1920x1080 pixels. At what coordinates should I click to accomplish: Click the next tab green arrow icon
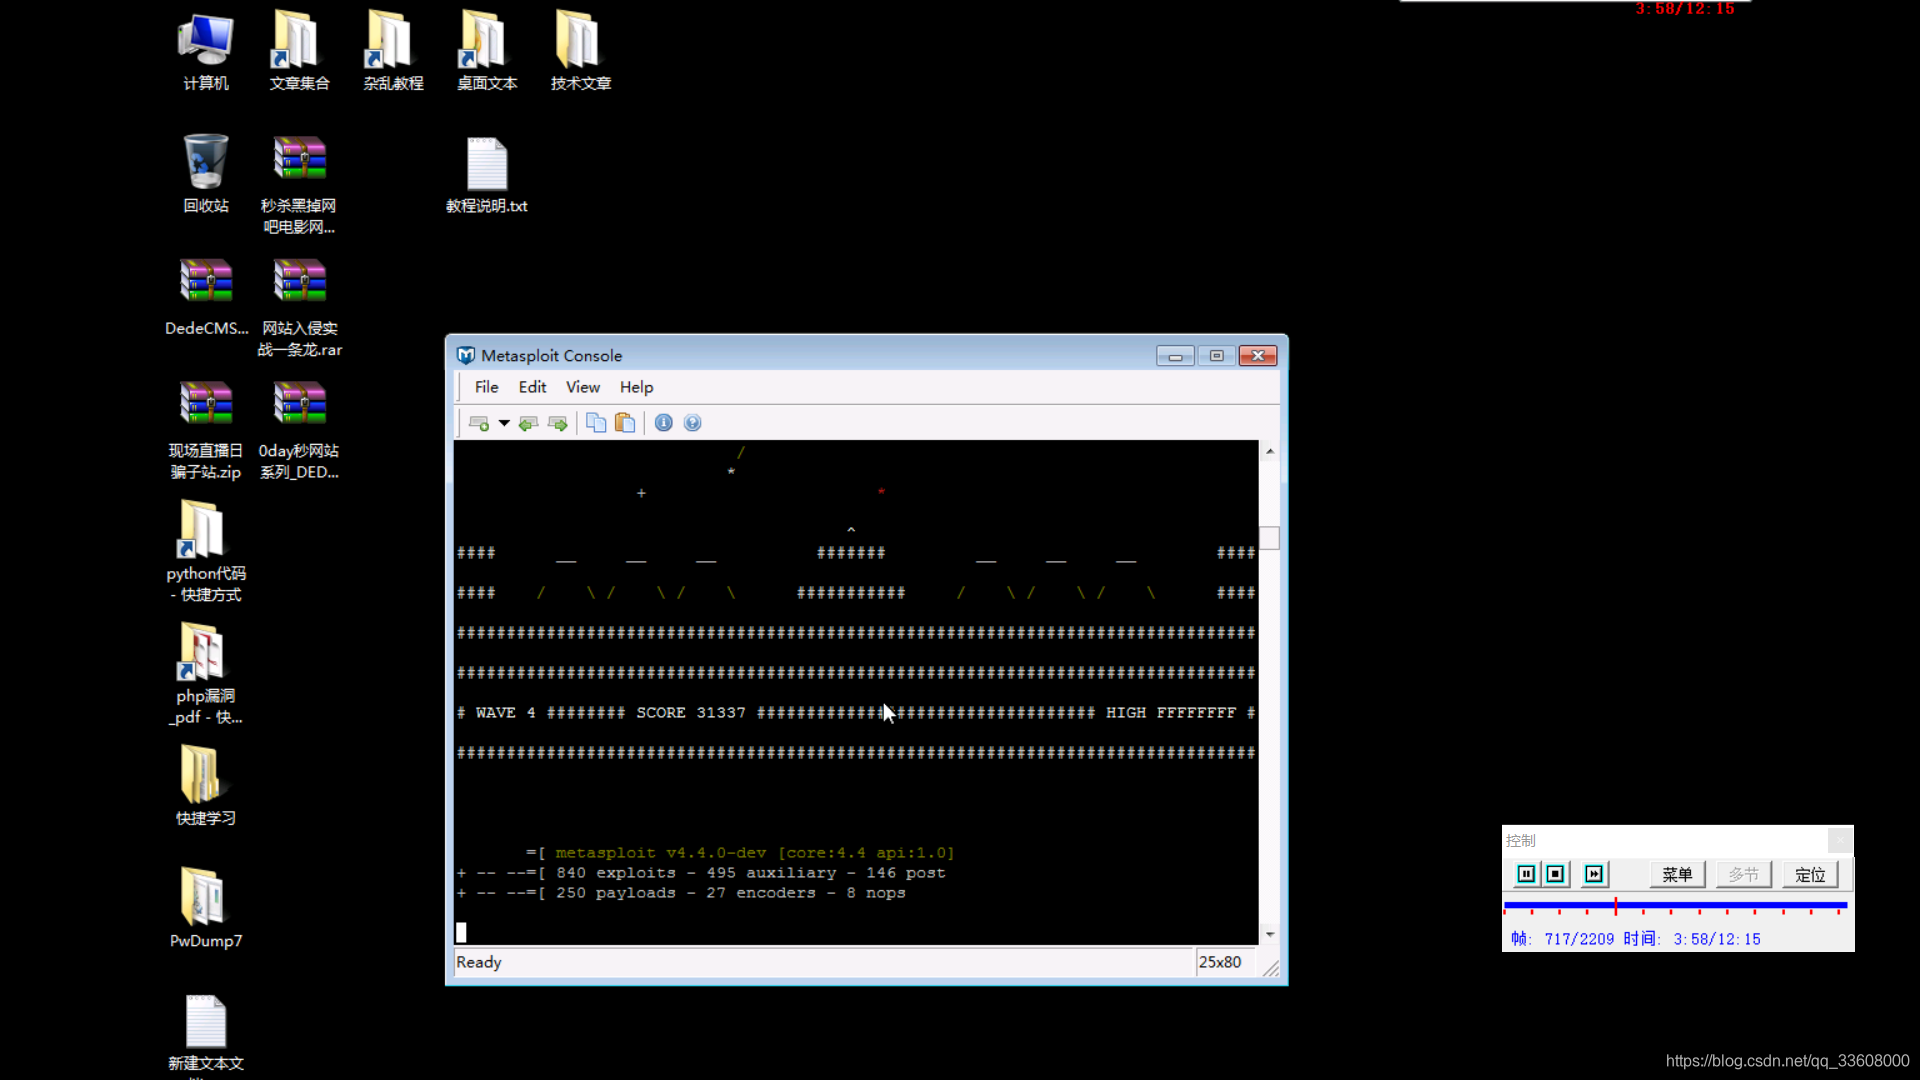click(558, 423)
